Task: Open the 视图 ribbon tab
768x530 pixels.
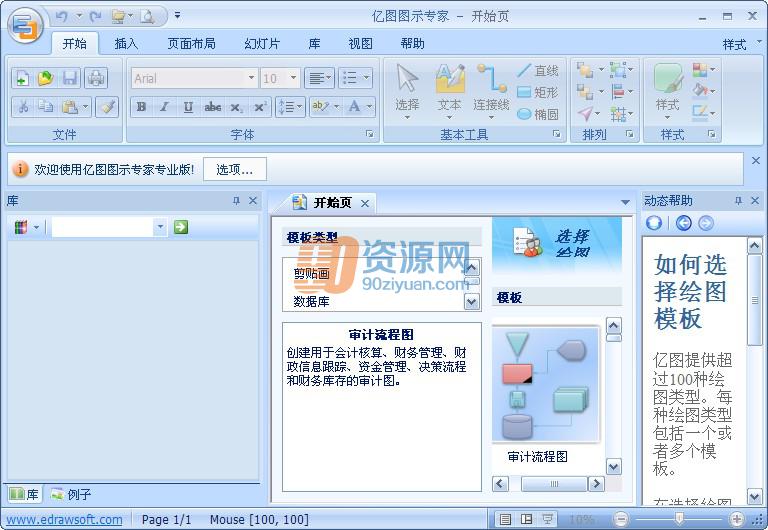Action: click(360, 44)
